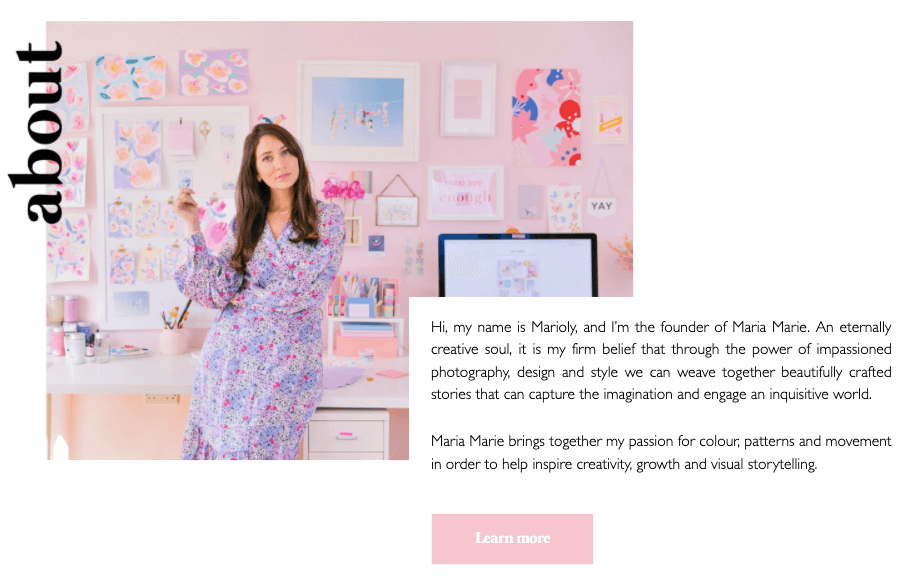Select the small hanging frame with triangle string

tap(397, 201)
